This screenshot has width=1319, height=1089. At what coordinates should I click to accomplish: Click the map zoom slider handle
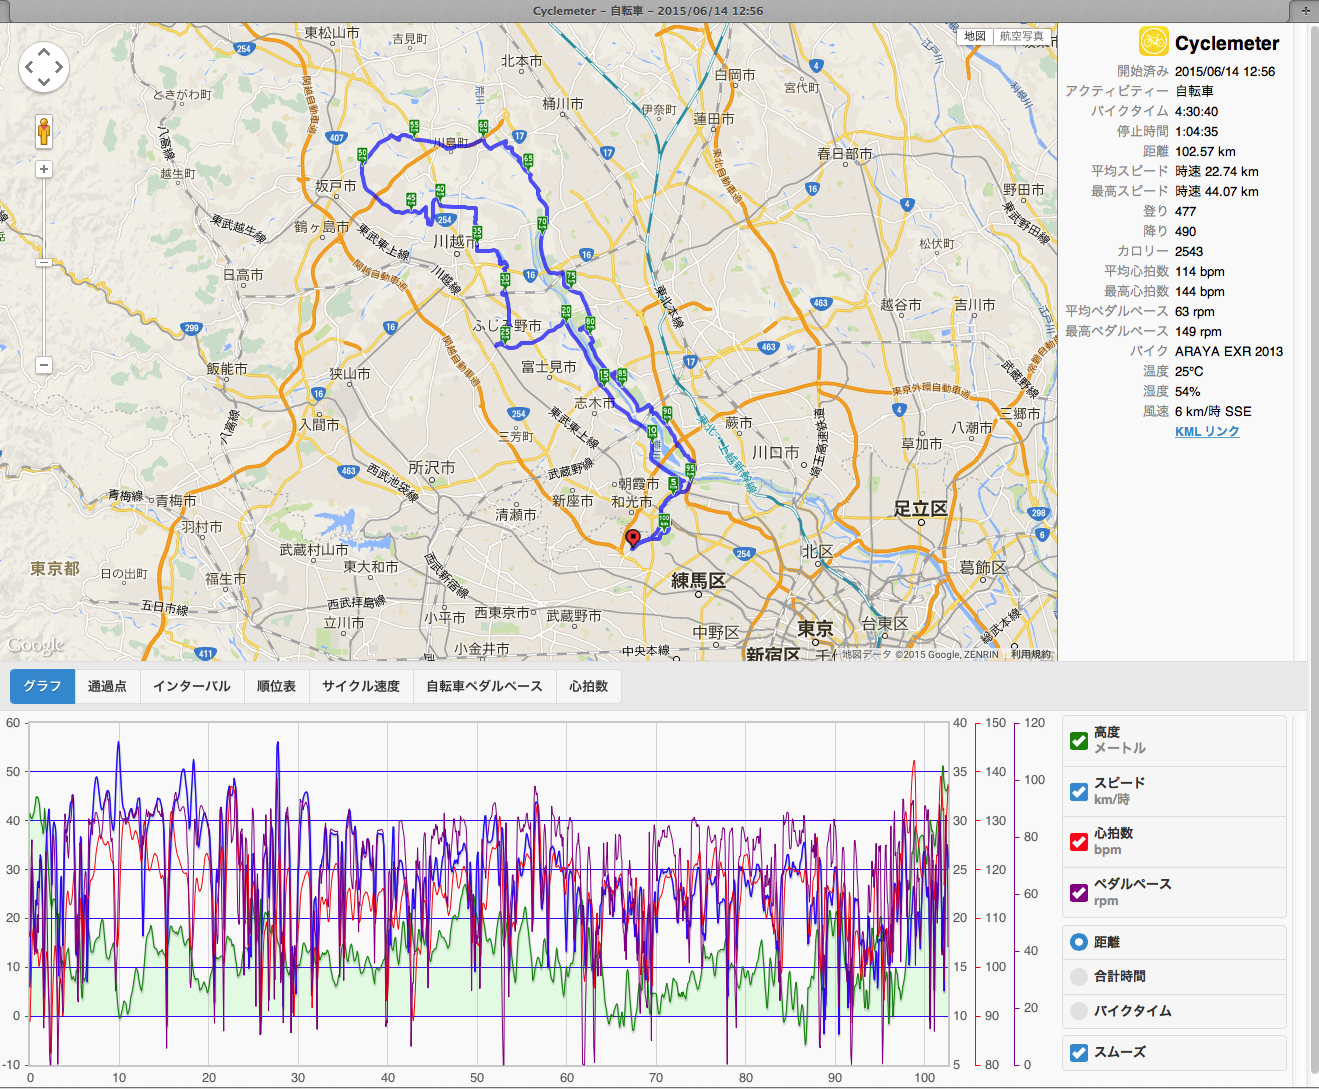(x=44, y=262)
